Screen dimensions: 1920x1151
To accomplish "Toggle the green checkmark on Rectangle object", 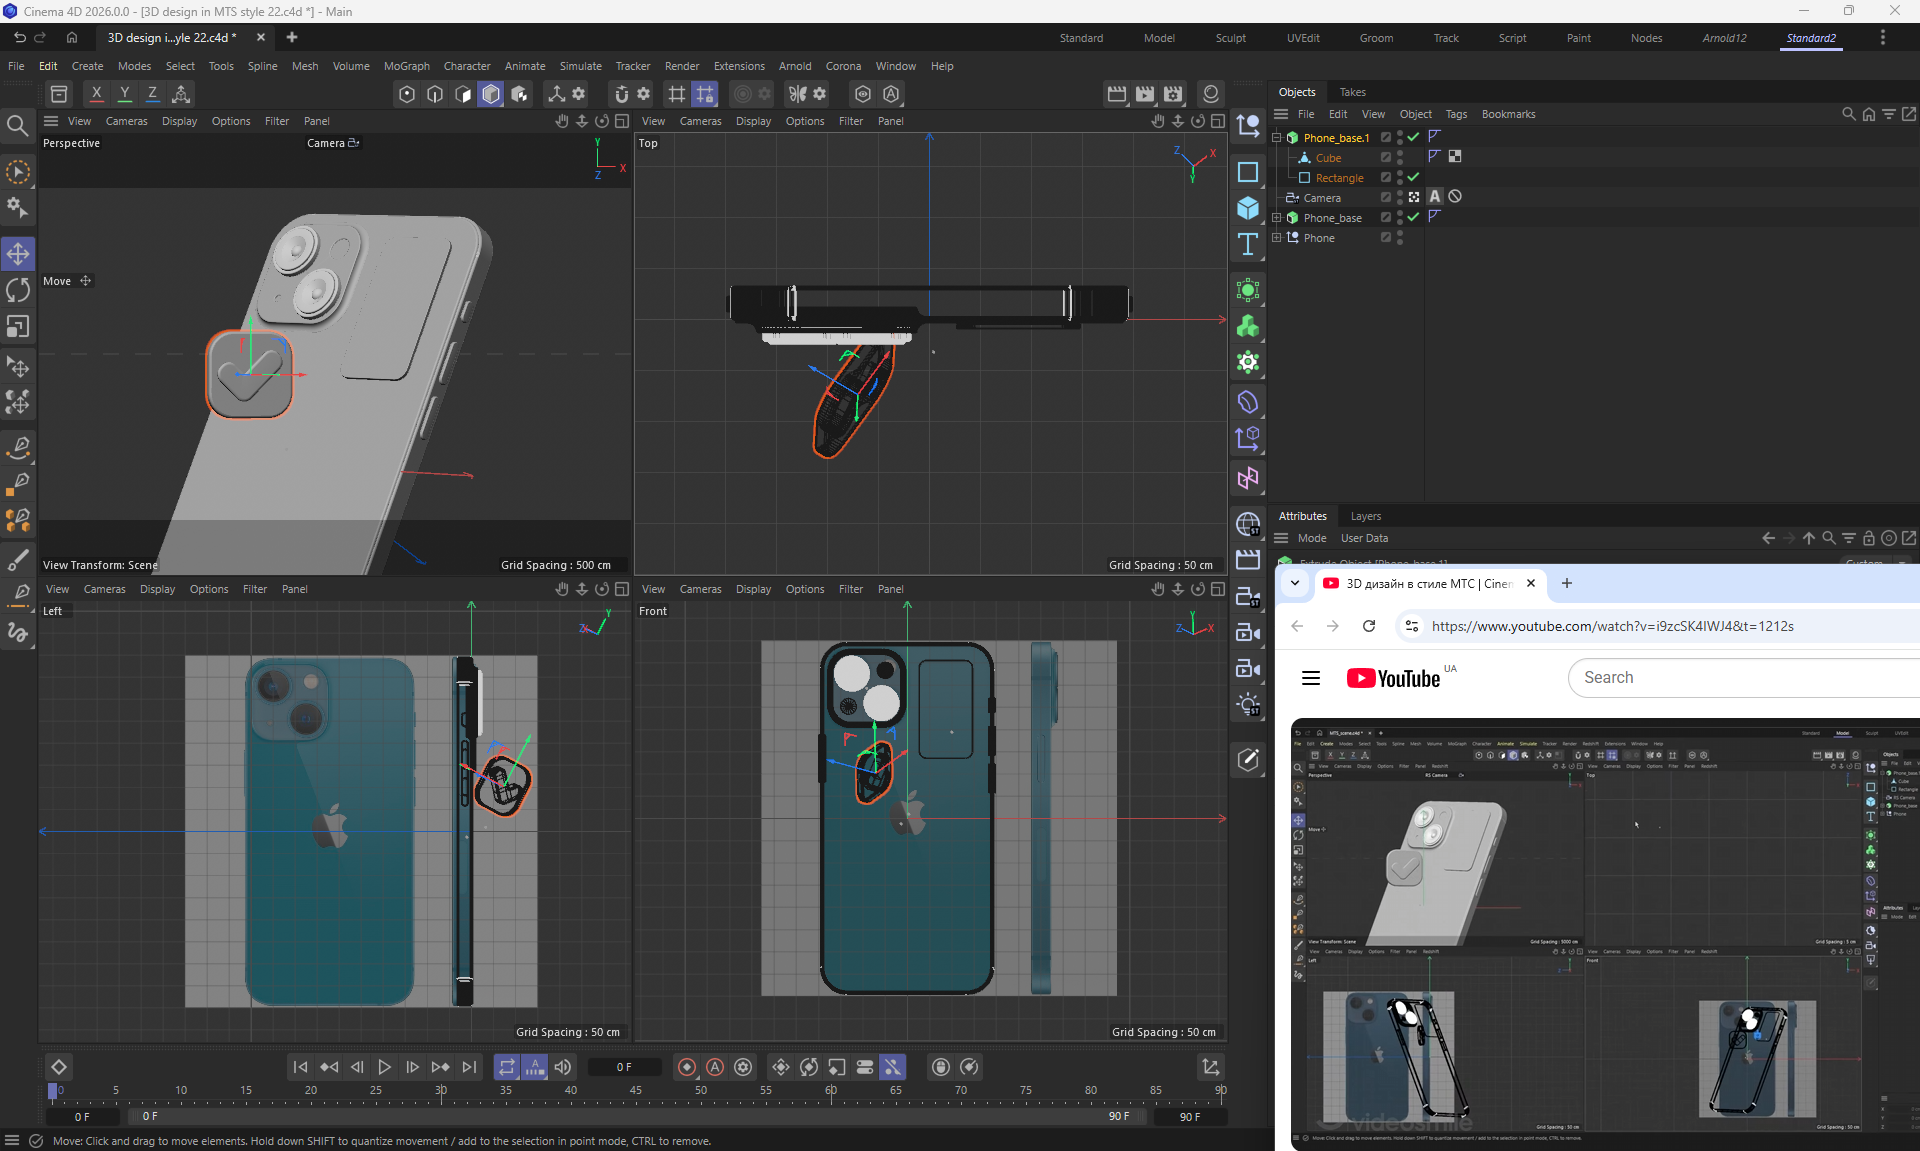I will 1413,177.
